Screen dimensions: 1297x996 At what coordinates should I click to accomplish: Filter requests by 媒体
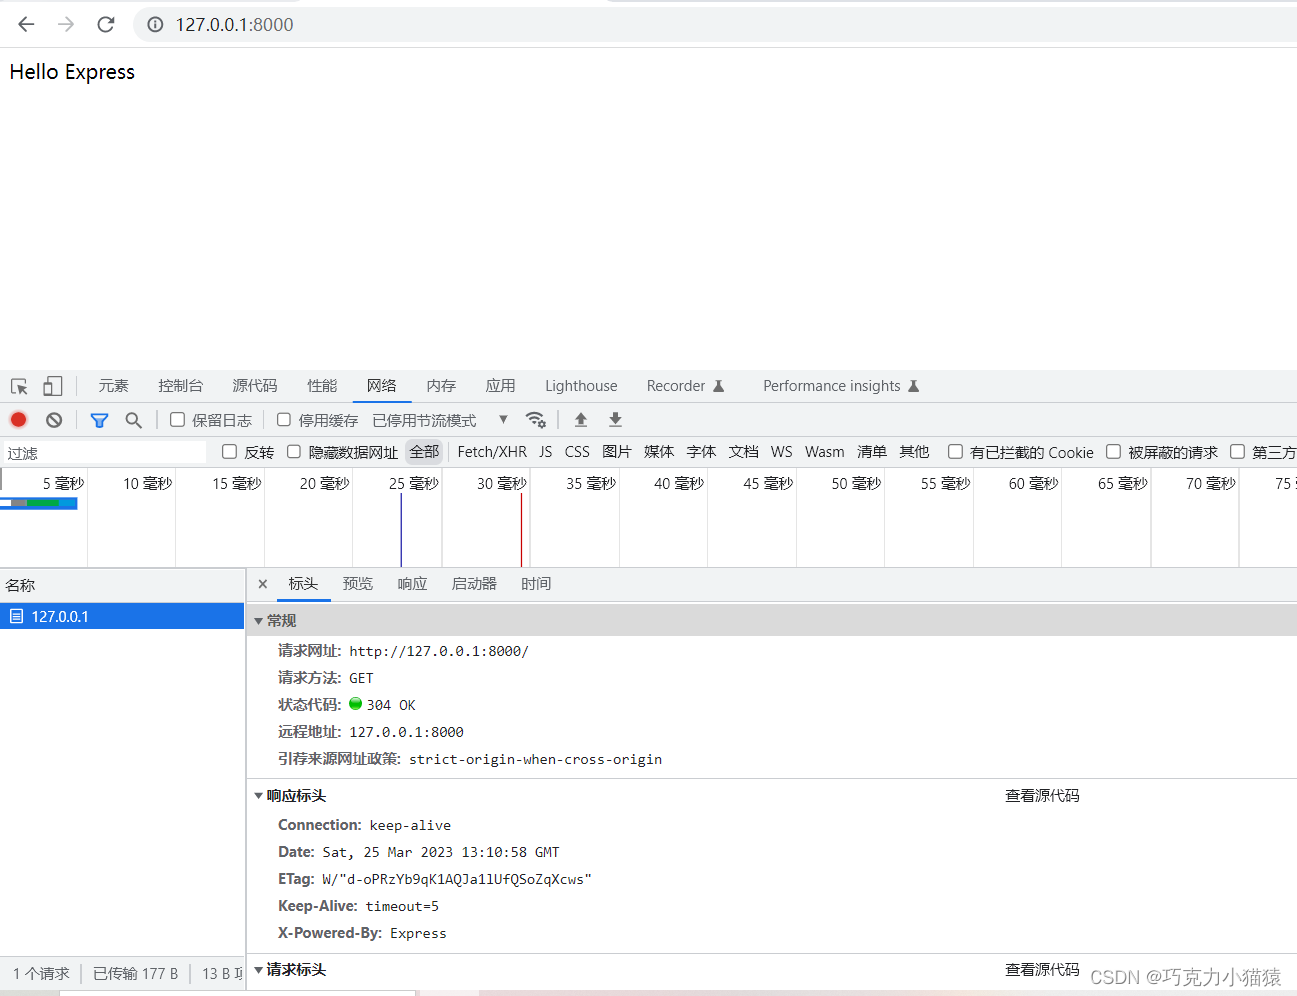pos(659,452)
